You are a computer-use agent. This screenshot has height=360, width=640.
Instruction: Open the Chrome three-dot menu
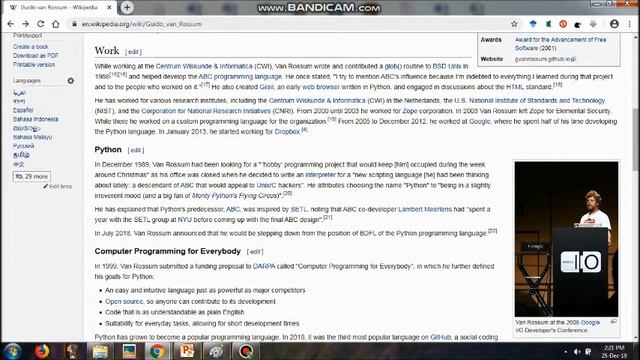pyautogui.click(x=630, y=24)
